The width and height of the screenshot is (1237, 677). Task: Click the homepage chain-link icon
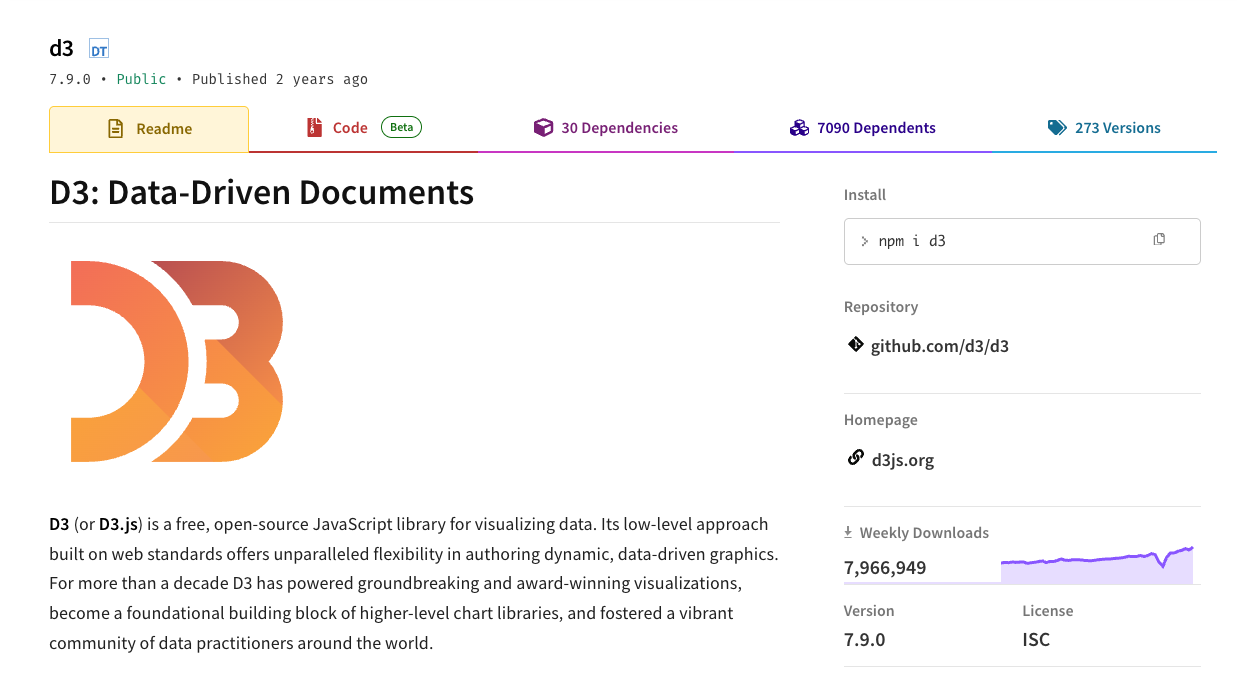coord(855,458)
